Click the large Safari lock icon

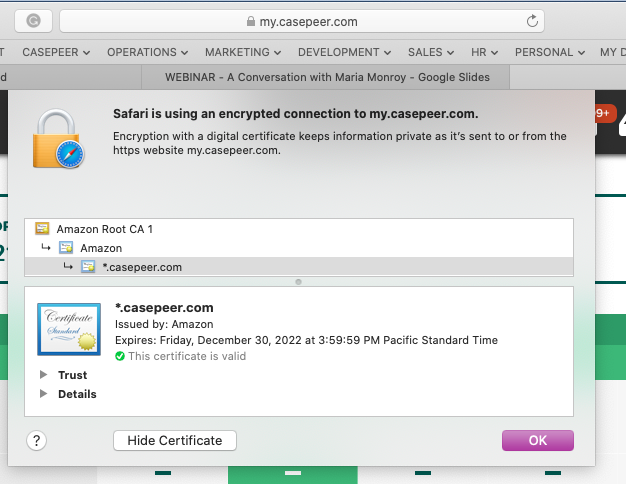[x=58, y=139]
